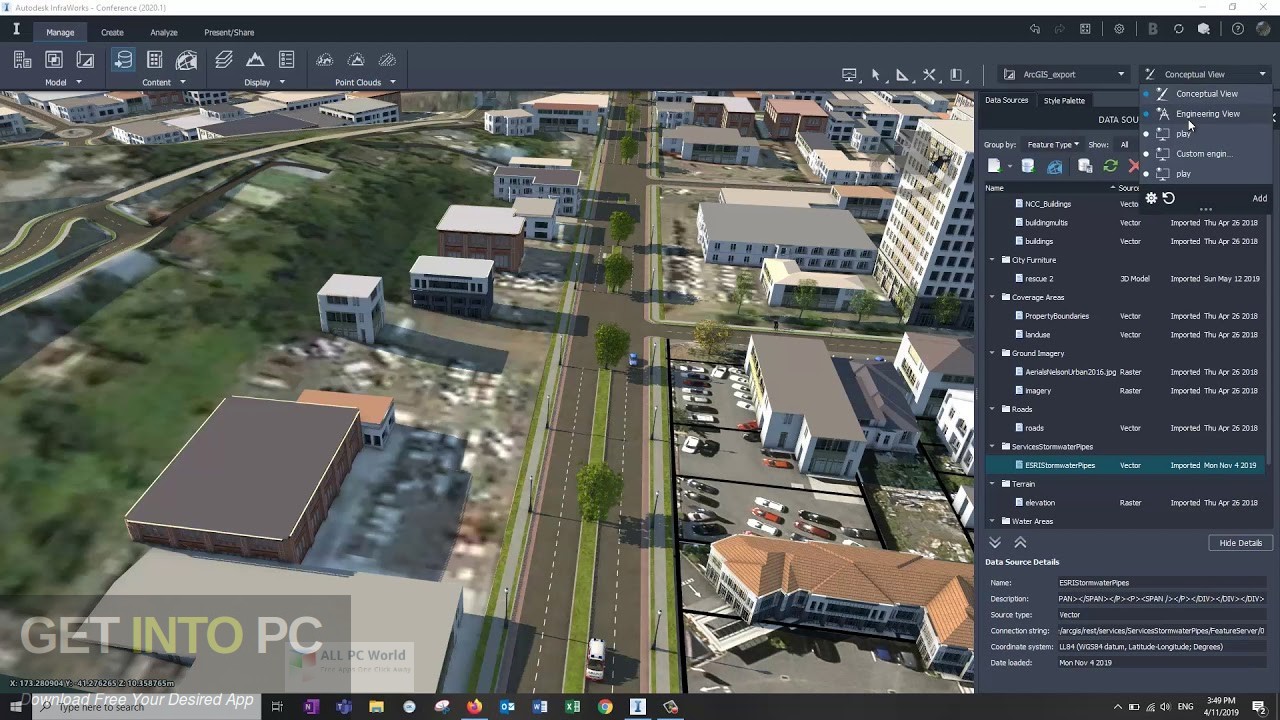The height and width of the screenshot is (720, 1280).
Task: Collapse all groups double-chevron up
Action: (x=1020, y=542)
